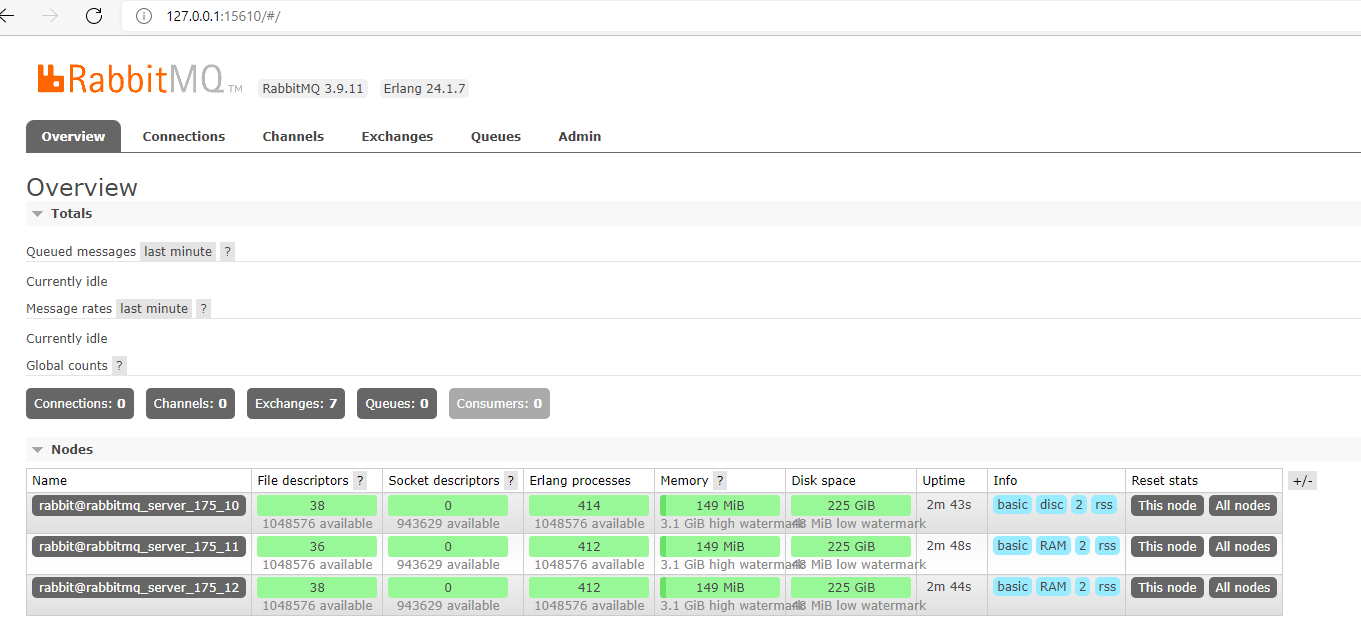This screenshot has height=634, width=1361.
Task: Reset stats This node for server_175_11
Action: point(1167,547)
